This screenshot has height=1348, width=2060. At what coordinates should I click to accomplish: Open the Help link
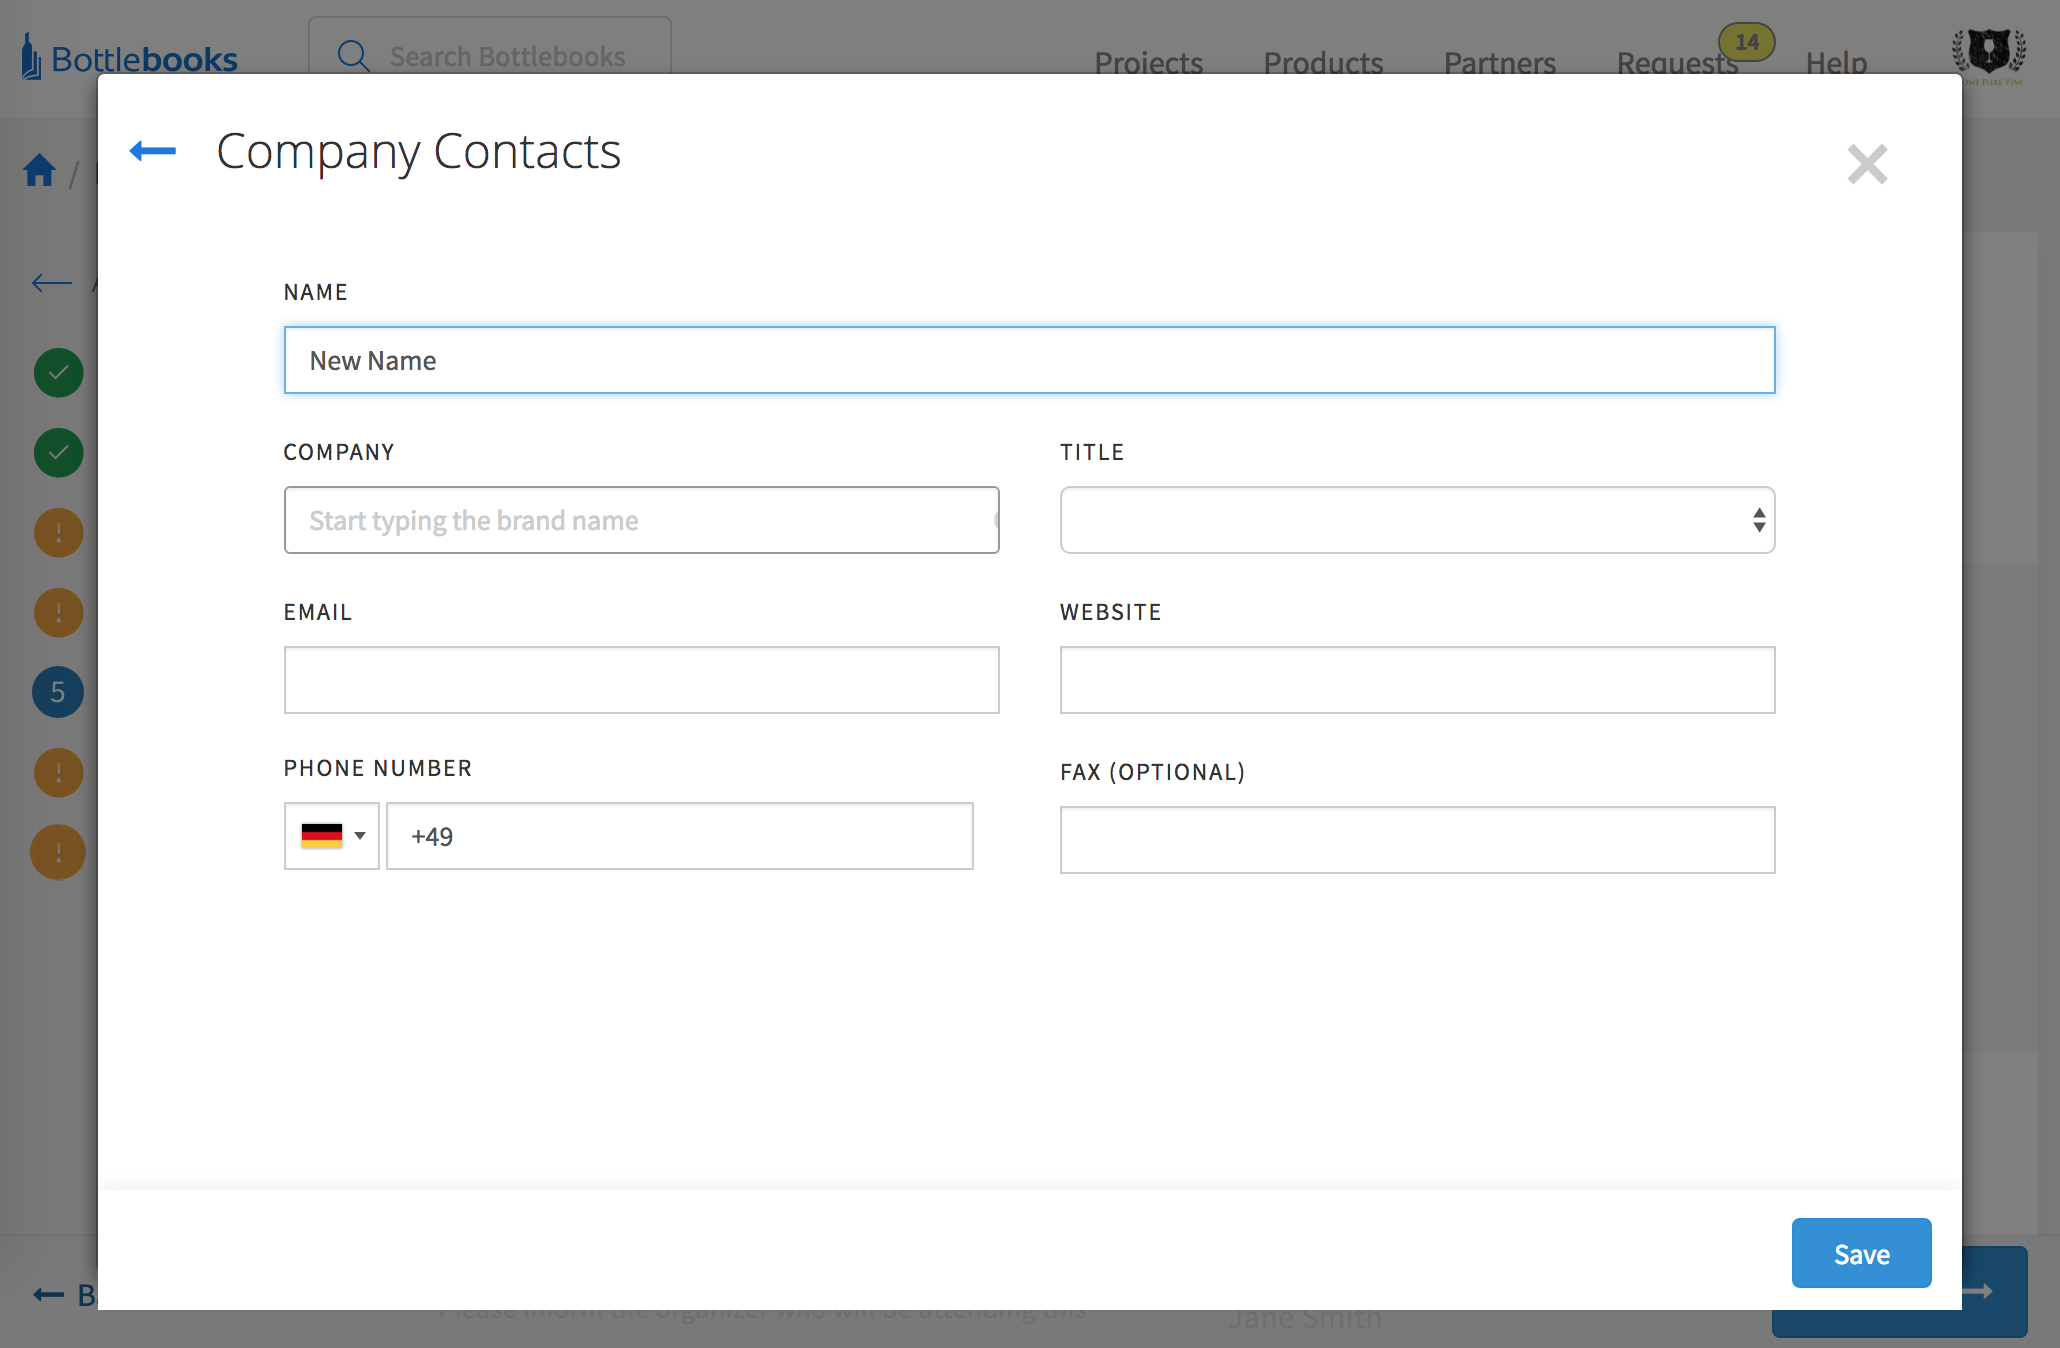point(1836,62)
